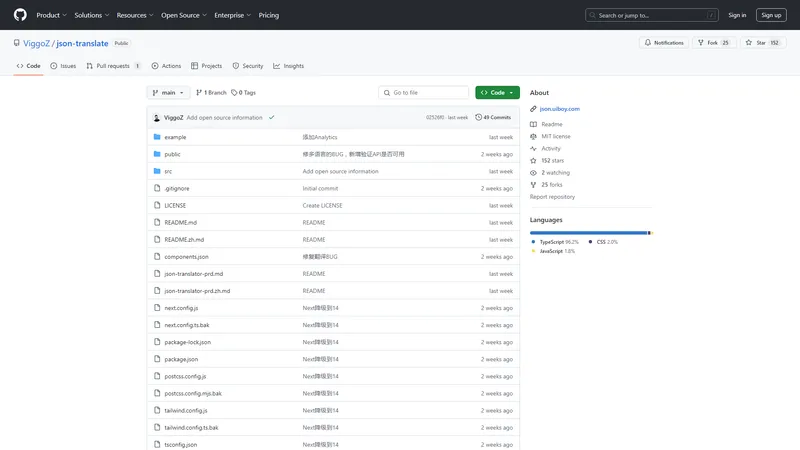Open the GitHub logo home icon
800x450 pixels.
pyautogui.click(x=20, y=15)
